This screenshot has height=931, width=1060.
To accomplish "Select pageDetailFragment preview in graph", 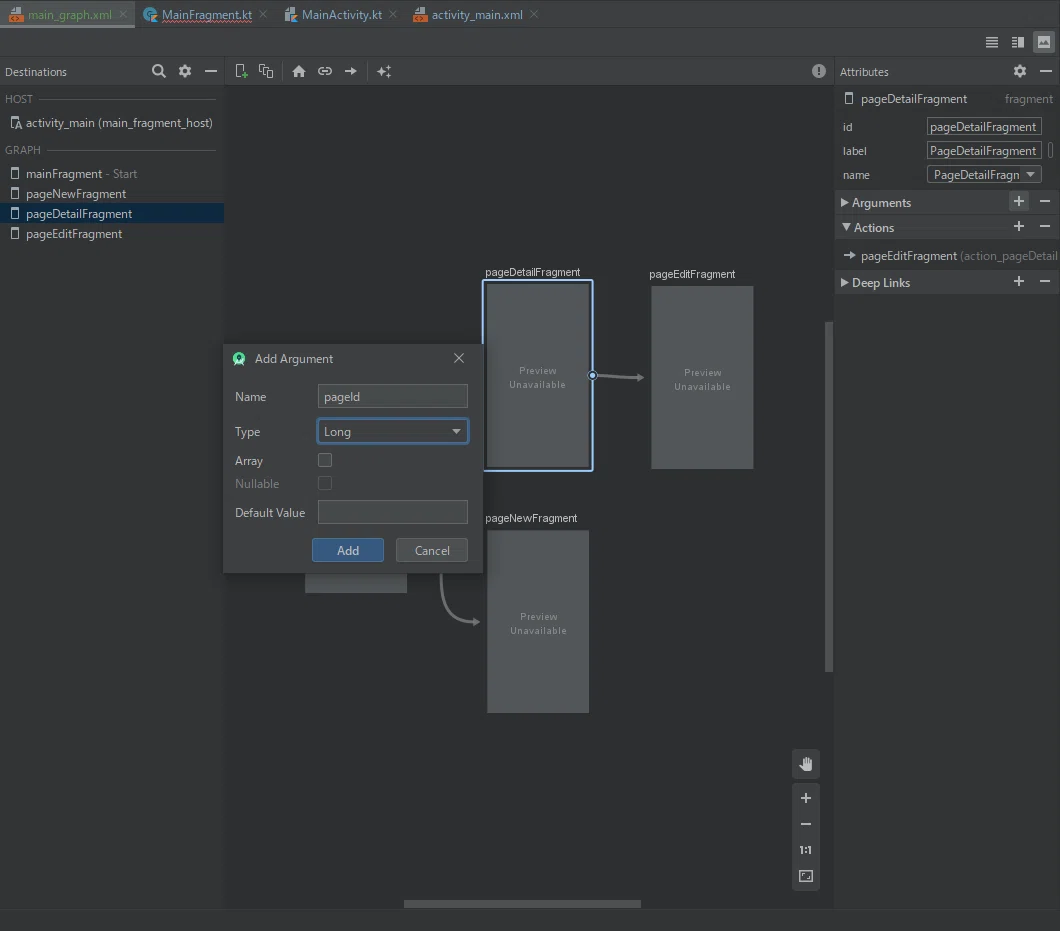I will (538, 375).
